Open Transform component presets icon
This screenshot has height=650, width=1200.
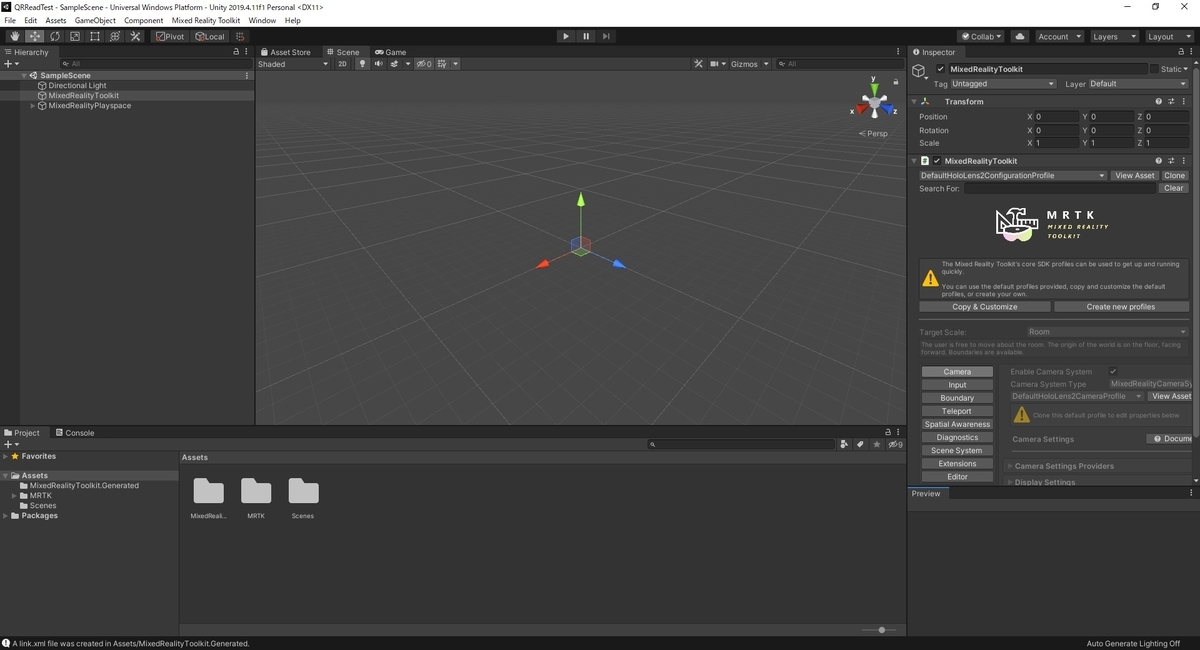[1171, 101]
